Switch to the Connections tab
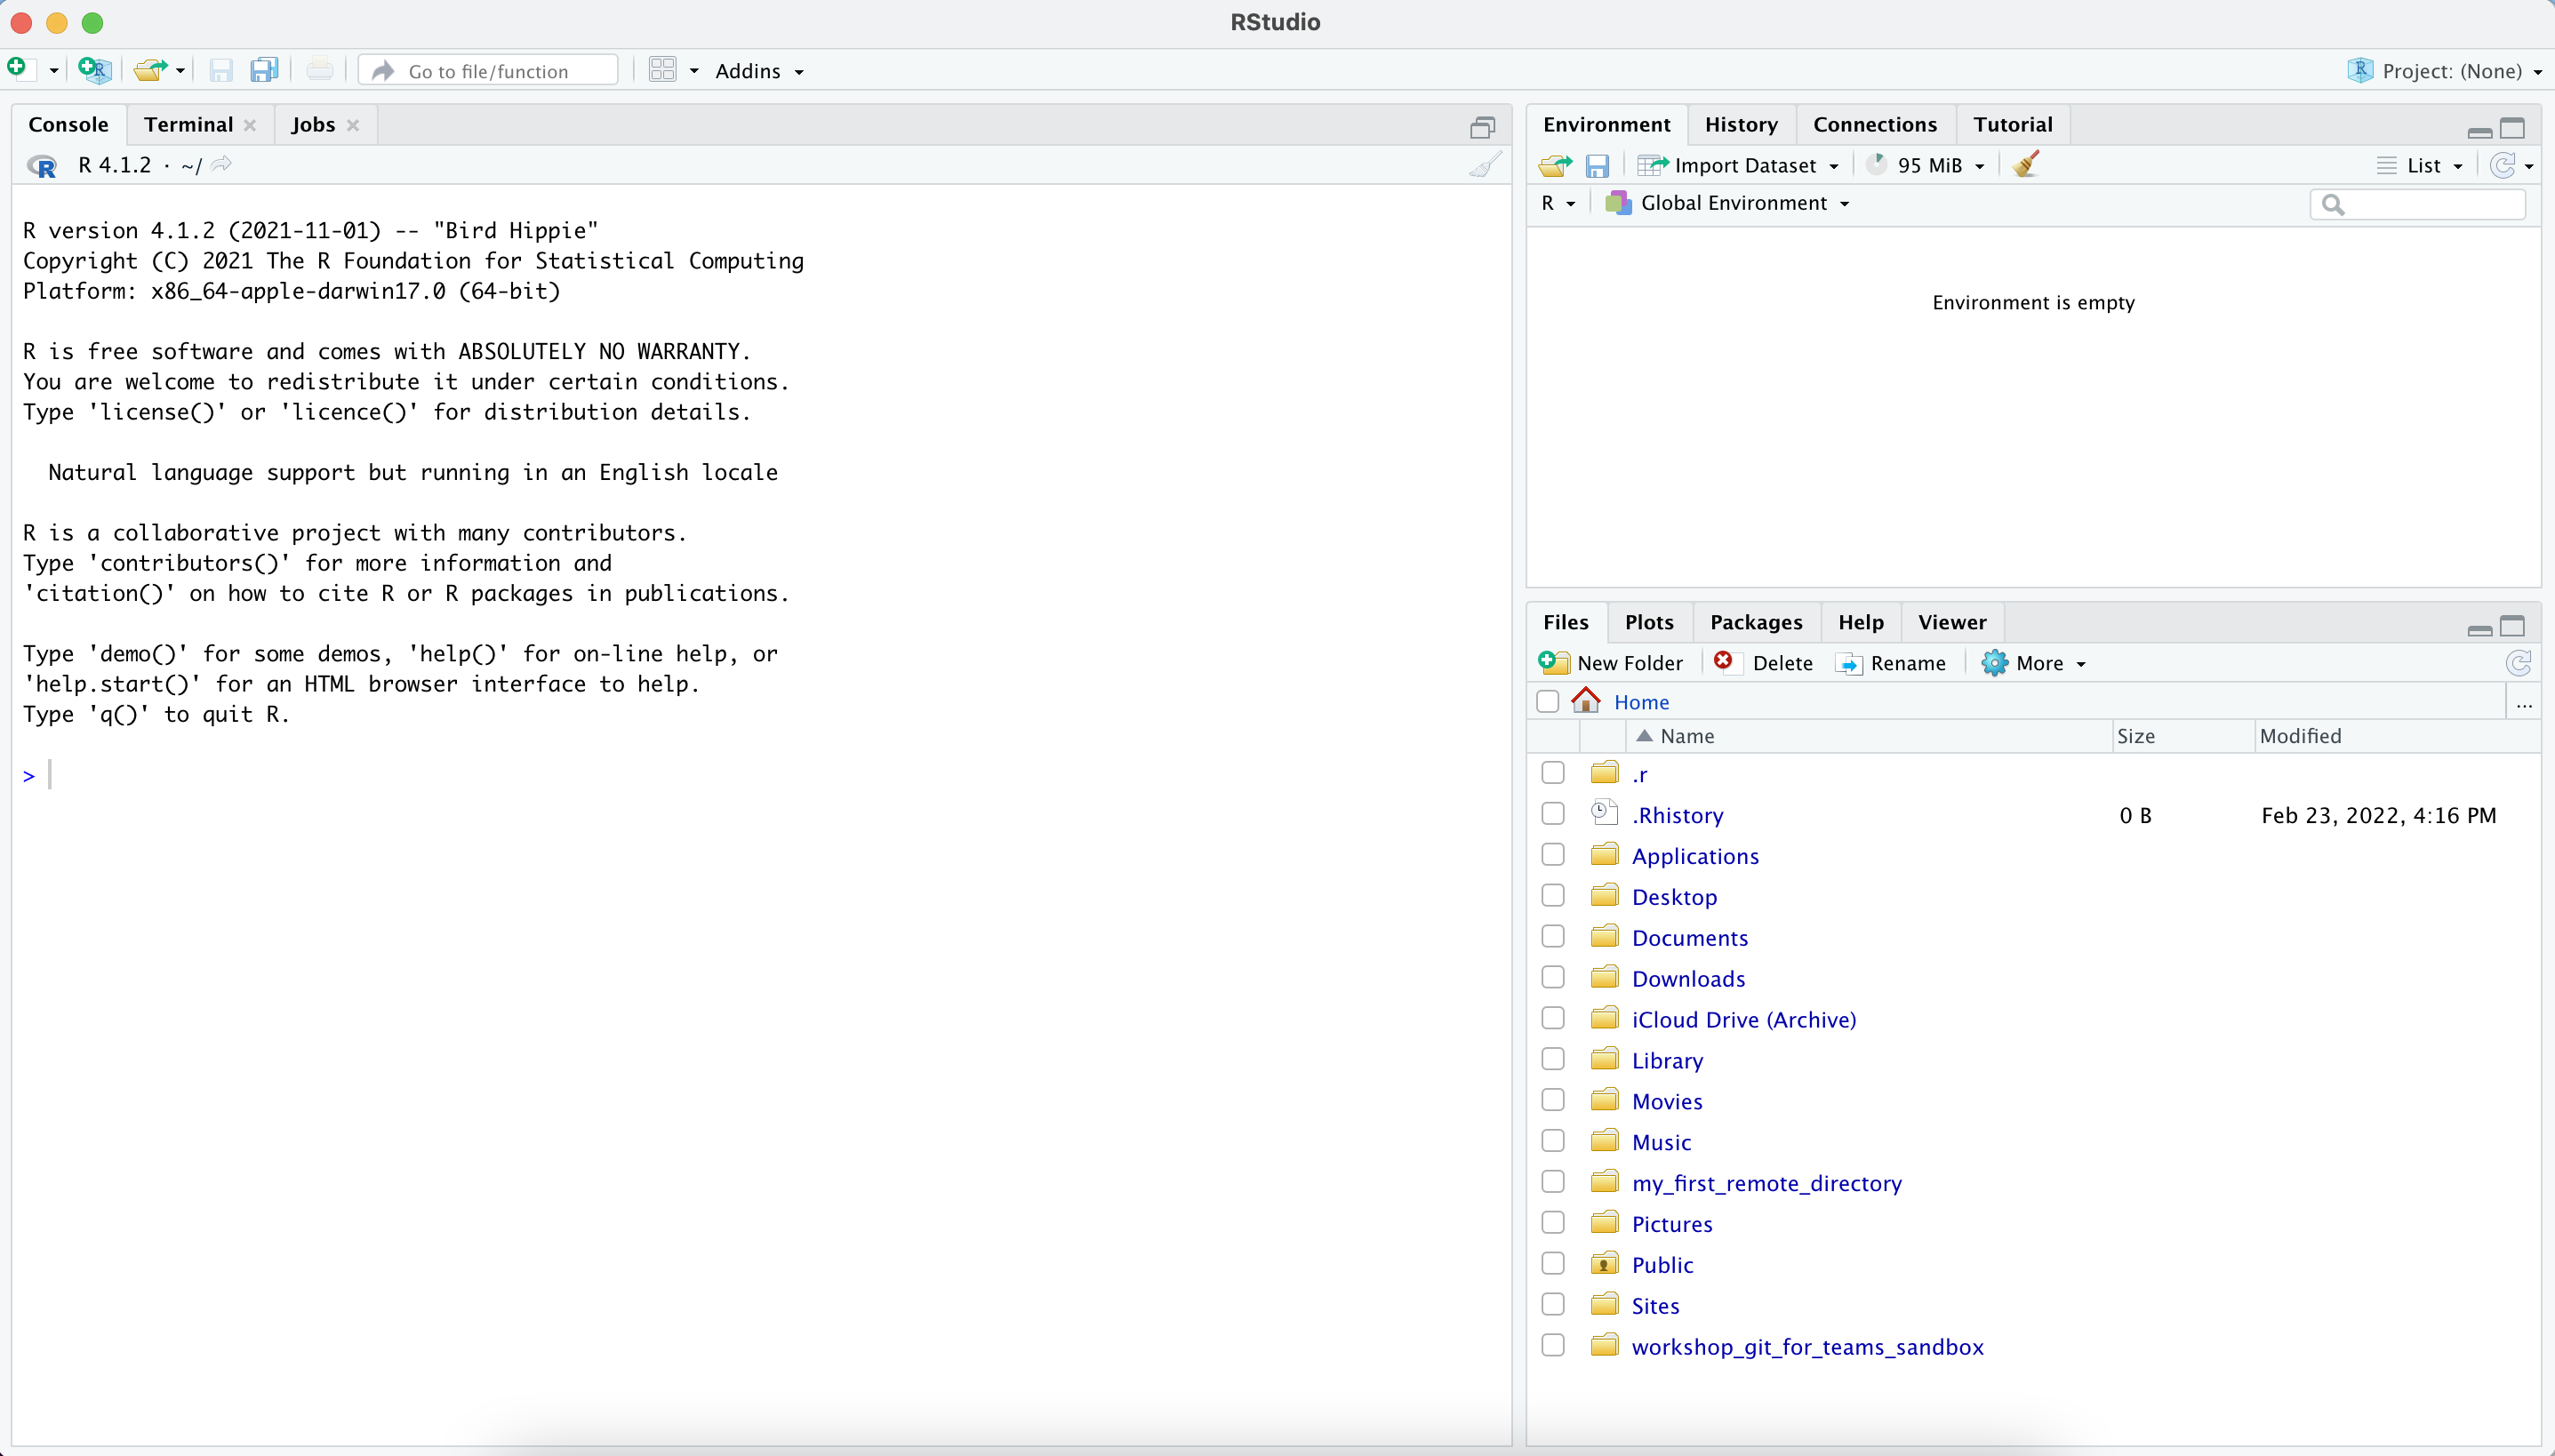Image resolution: width=2555 pixels, height=1456 pixels. coord(1875,125)
